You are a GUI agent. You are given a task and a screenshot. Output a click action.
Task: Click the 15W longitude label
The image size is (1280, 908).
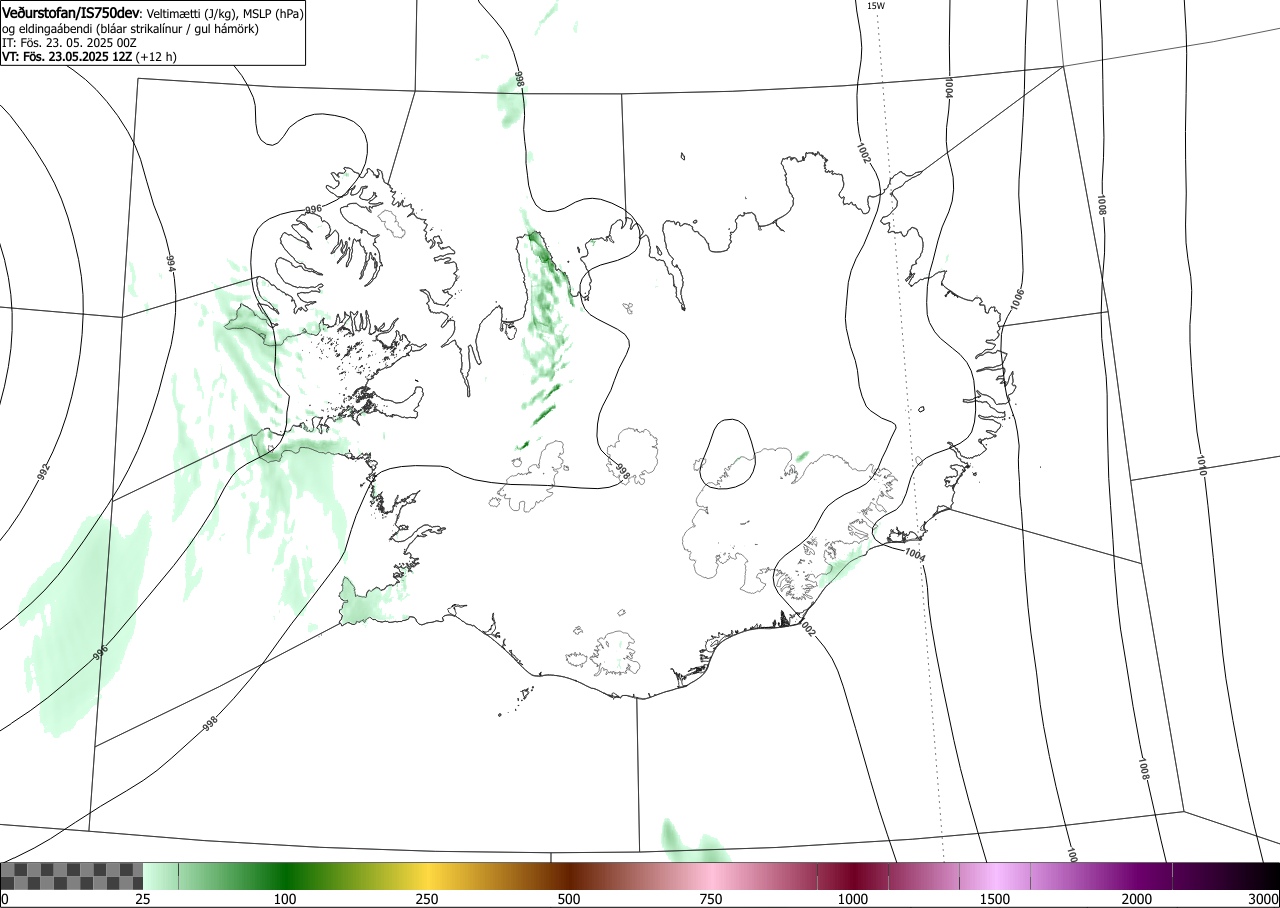(875, 6)
